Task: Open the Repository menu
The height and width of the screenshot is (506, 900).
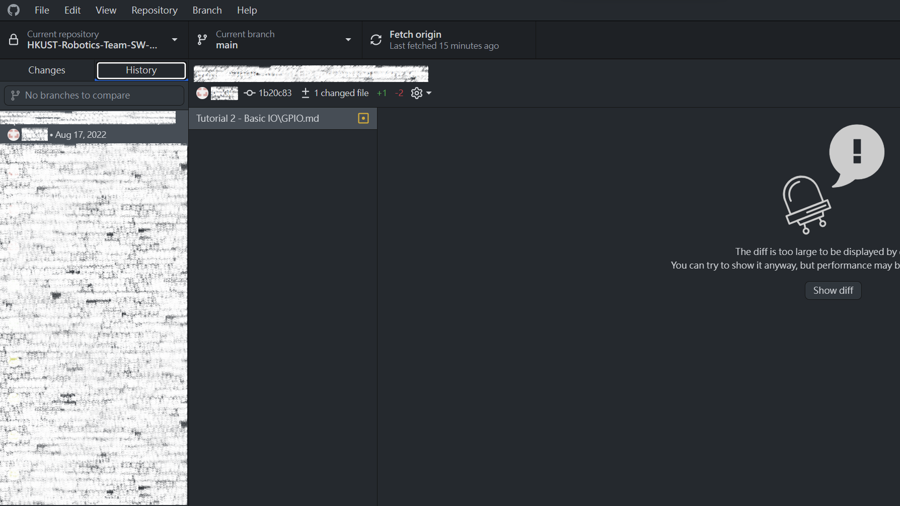Action: pos(154,10)
